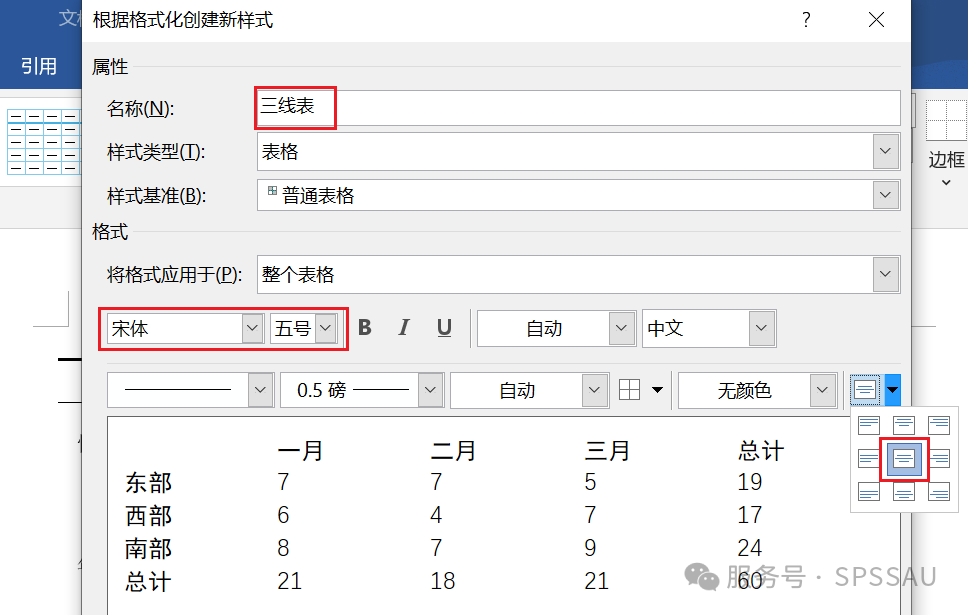968x615 pixels.
Task: Toggle Underline formatting for the table style
Action: point(443,328)
